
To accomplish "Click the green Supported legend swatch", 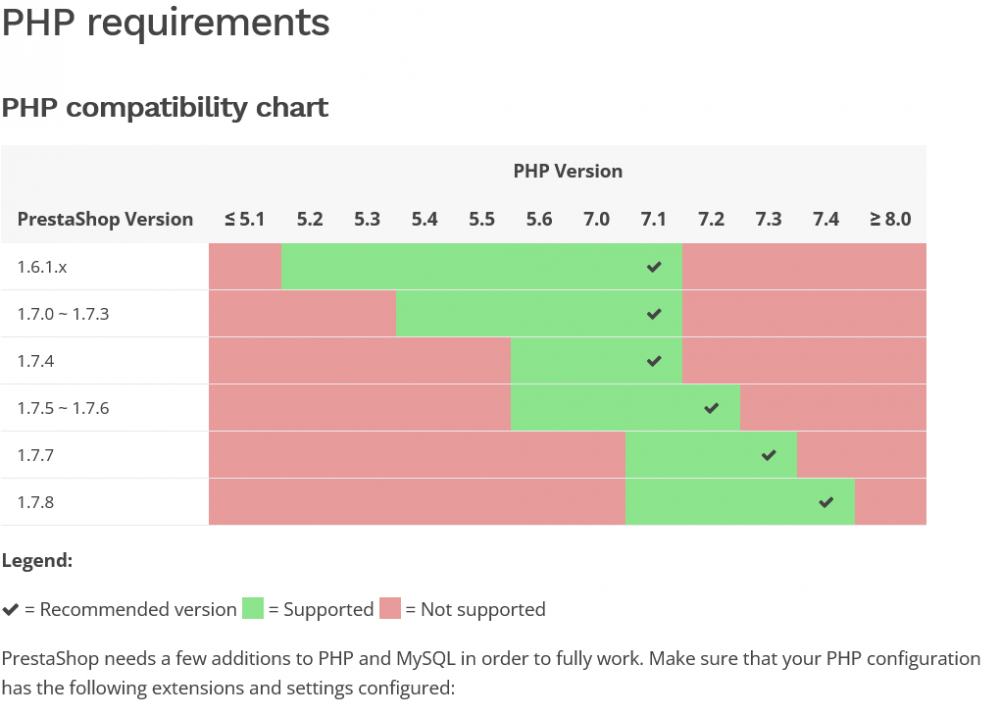I will point(253,608).
